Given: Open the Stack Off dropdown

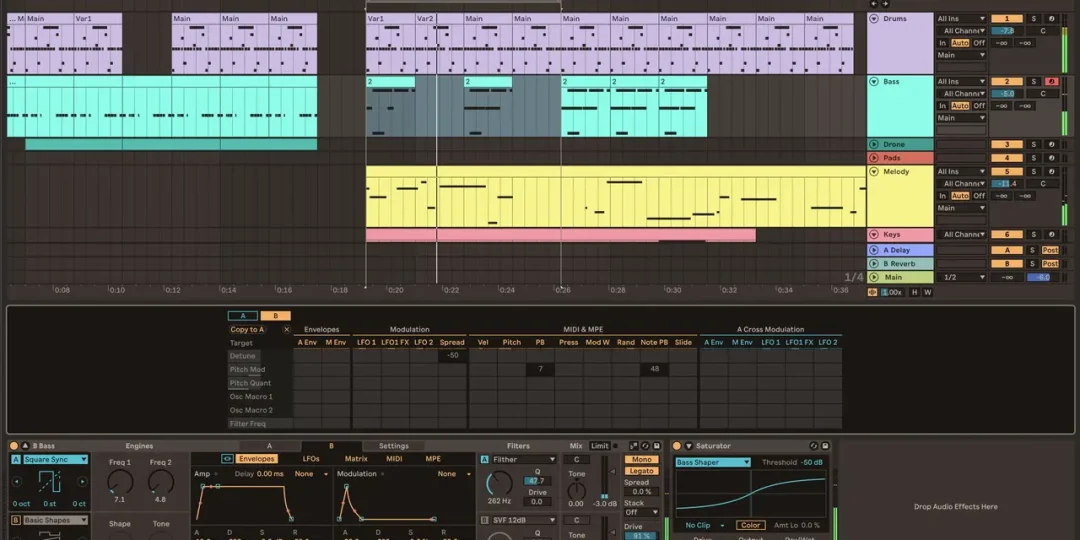Looking at the screenshot, I should click(x=641, y=512).
